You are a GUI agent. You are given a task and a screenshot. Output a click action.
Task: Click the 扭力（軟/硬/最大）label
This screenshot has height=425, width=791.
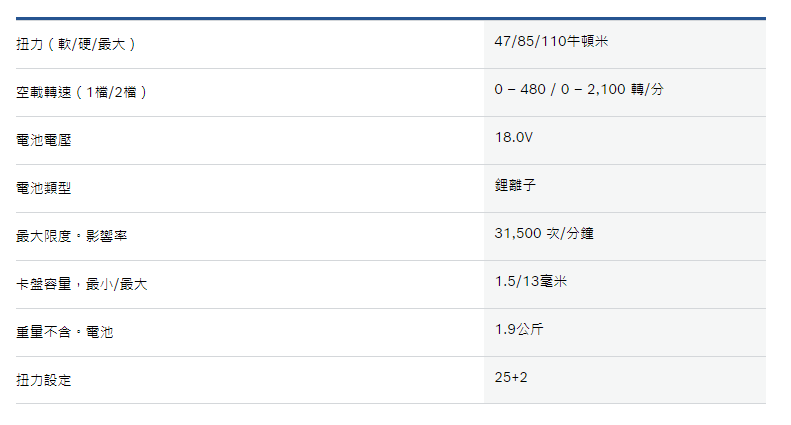pos(76,44)
